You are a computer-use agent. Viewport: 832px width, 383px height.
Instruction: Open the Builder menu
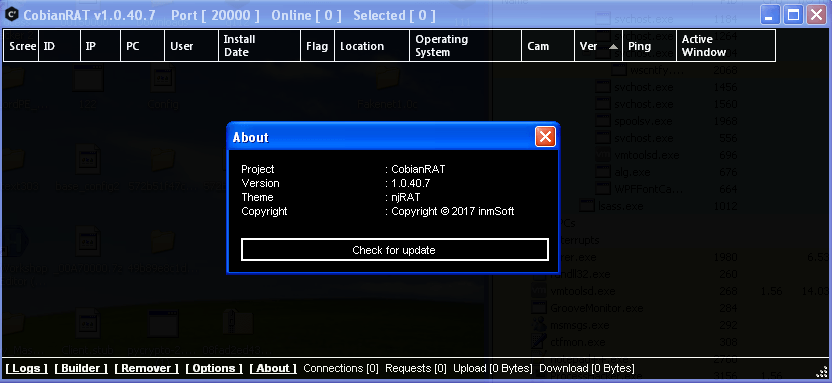pyautogui.click(x=81, y=368)
